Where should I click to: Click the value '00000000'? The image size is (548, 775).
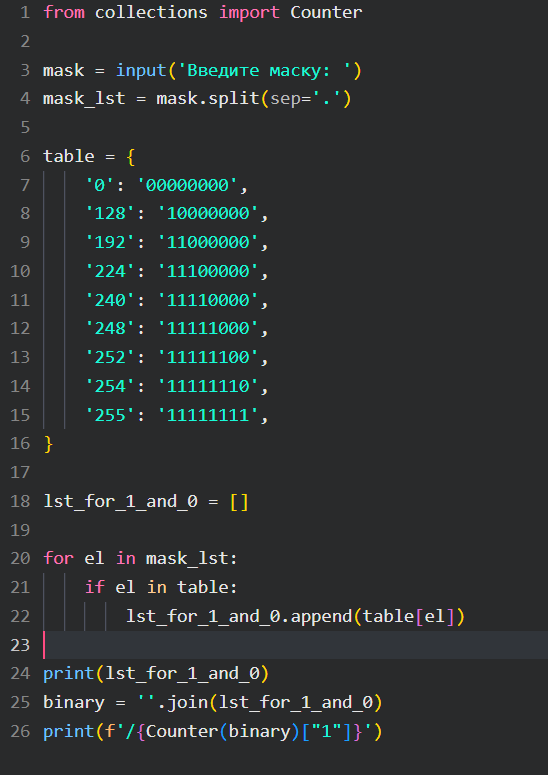(187, 185)
